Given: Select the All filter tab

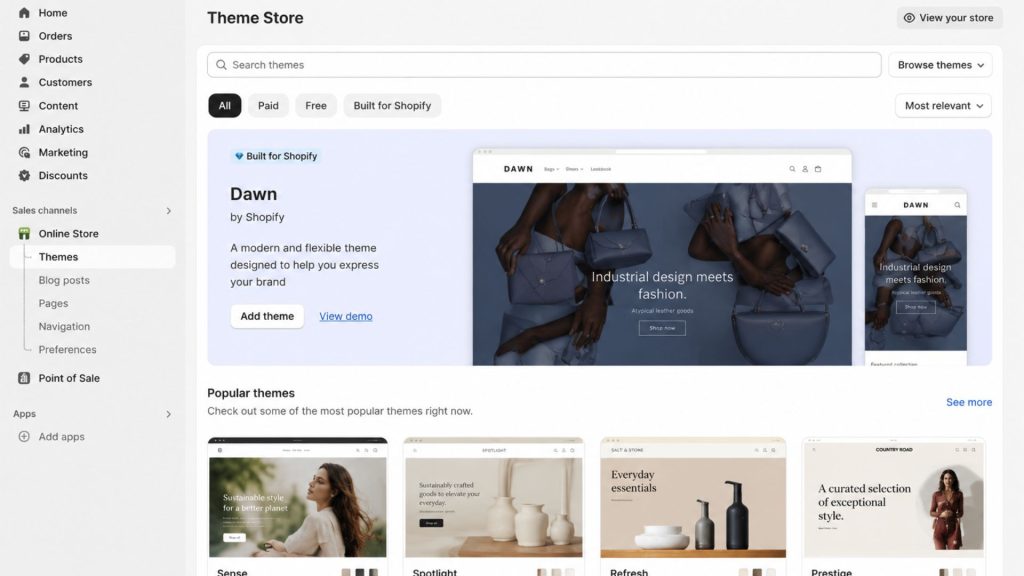Looking at the screenshot, I should 225,106.
